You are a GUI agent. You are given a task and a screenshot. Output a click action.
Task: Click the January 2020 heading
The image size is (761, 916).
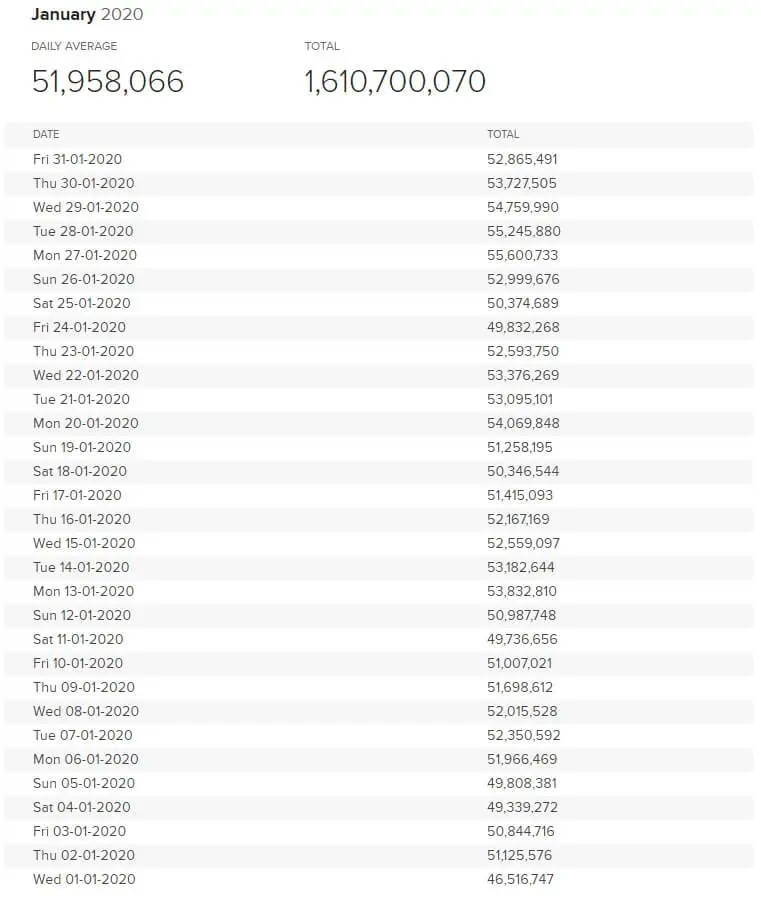tap(87, 14)
